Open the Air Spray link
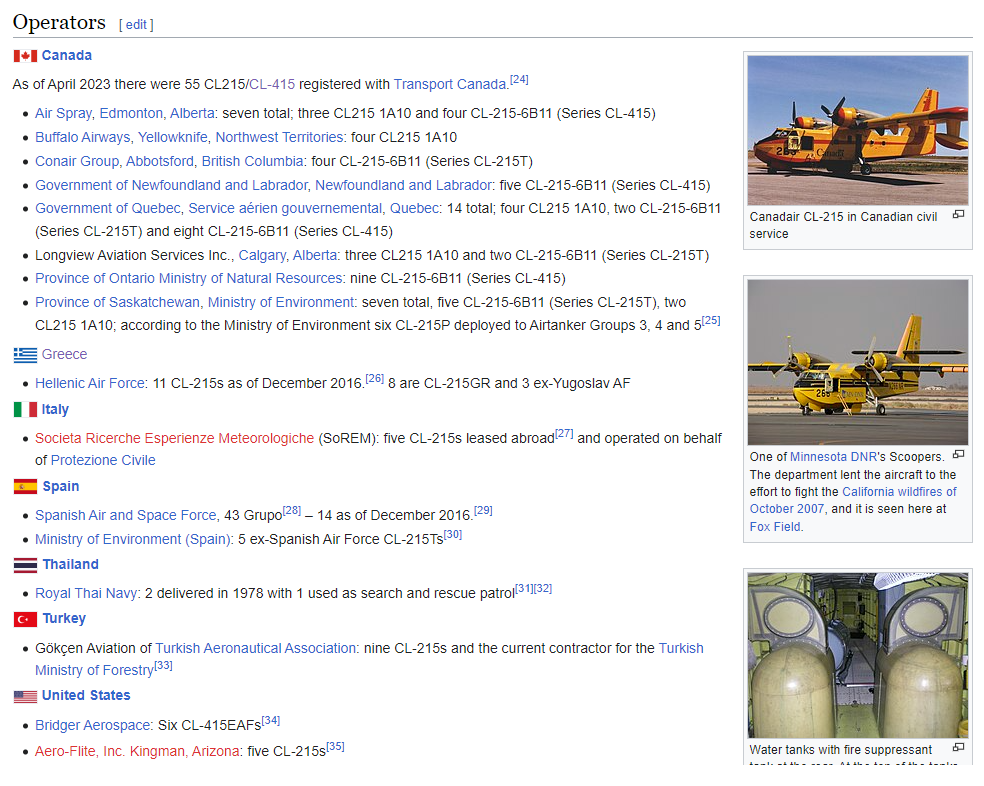 point(63,113)
